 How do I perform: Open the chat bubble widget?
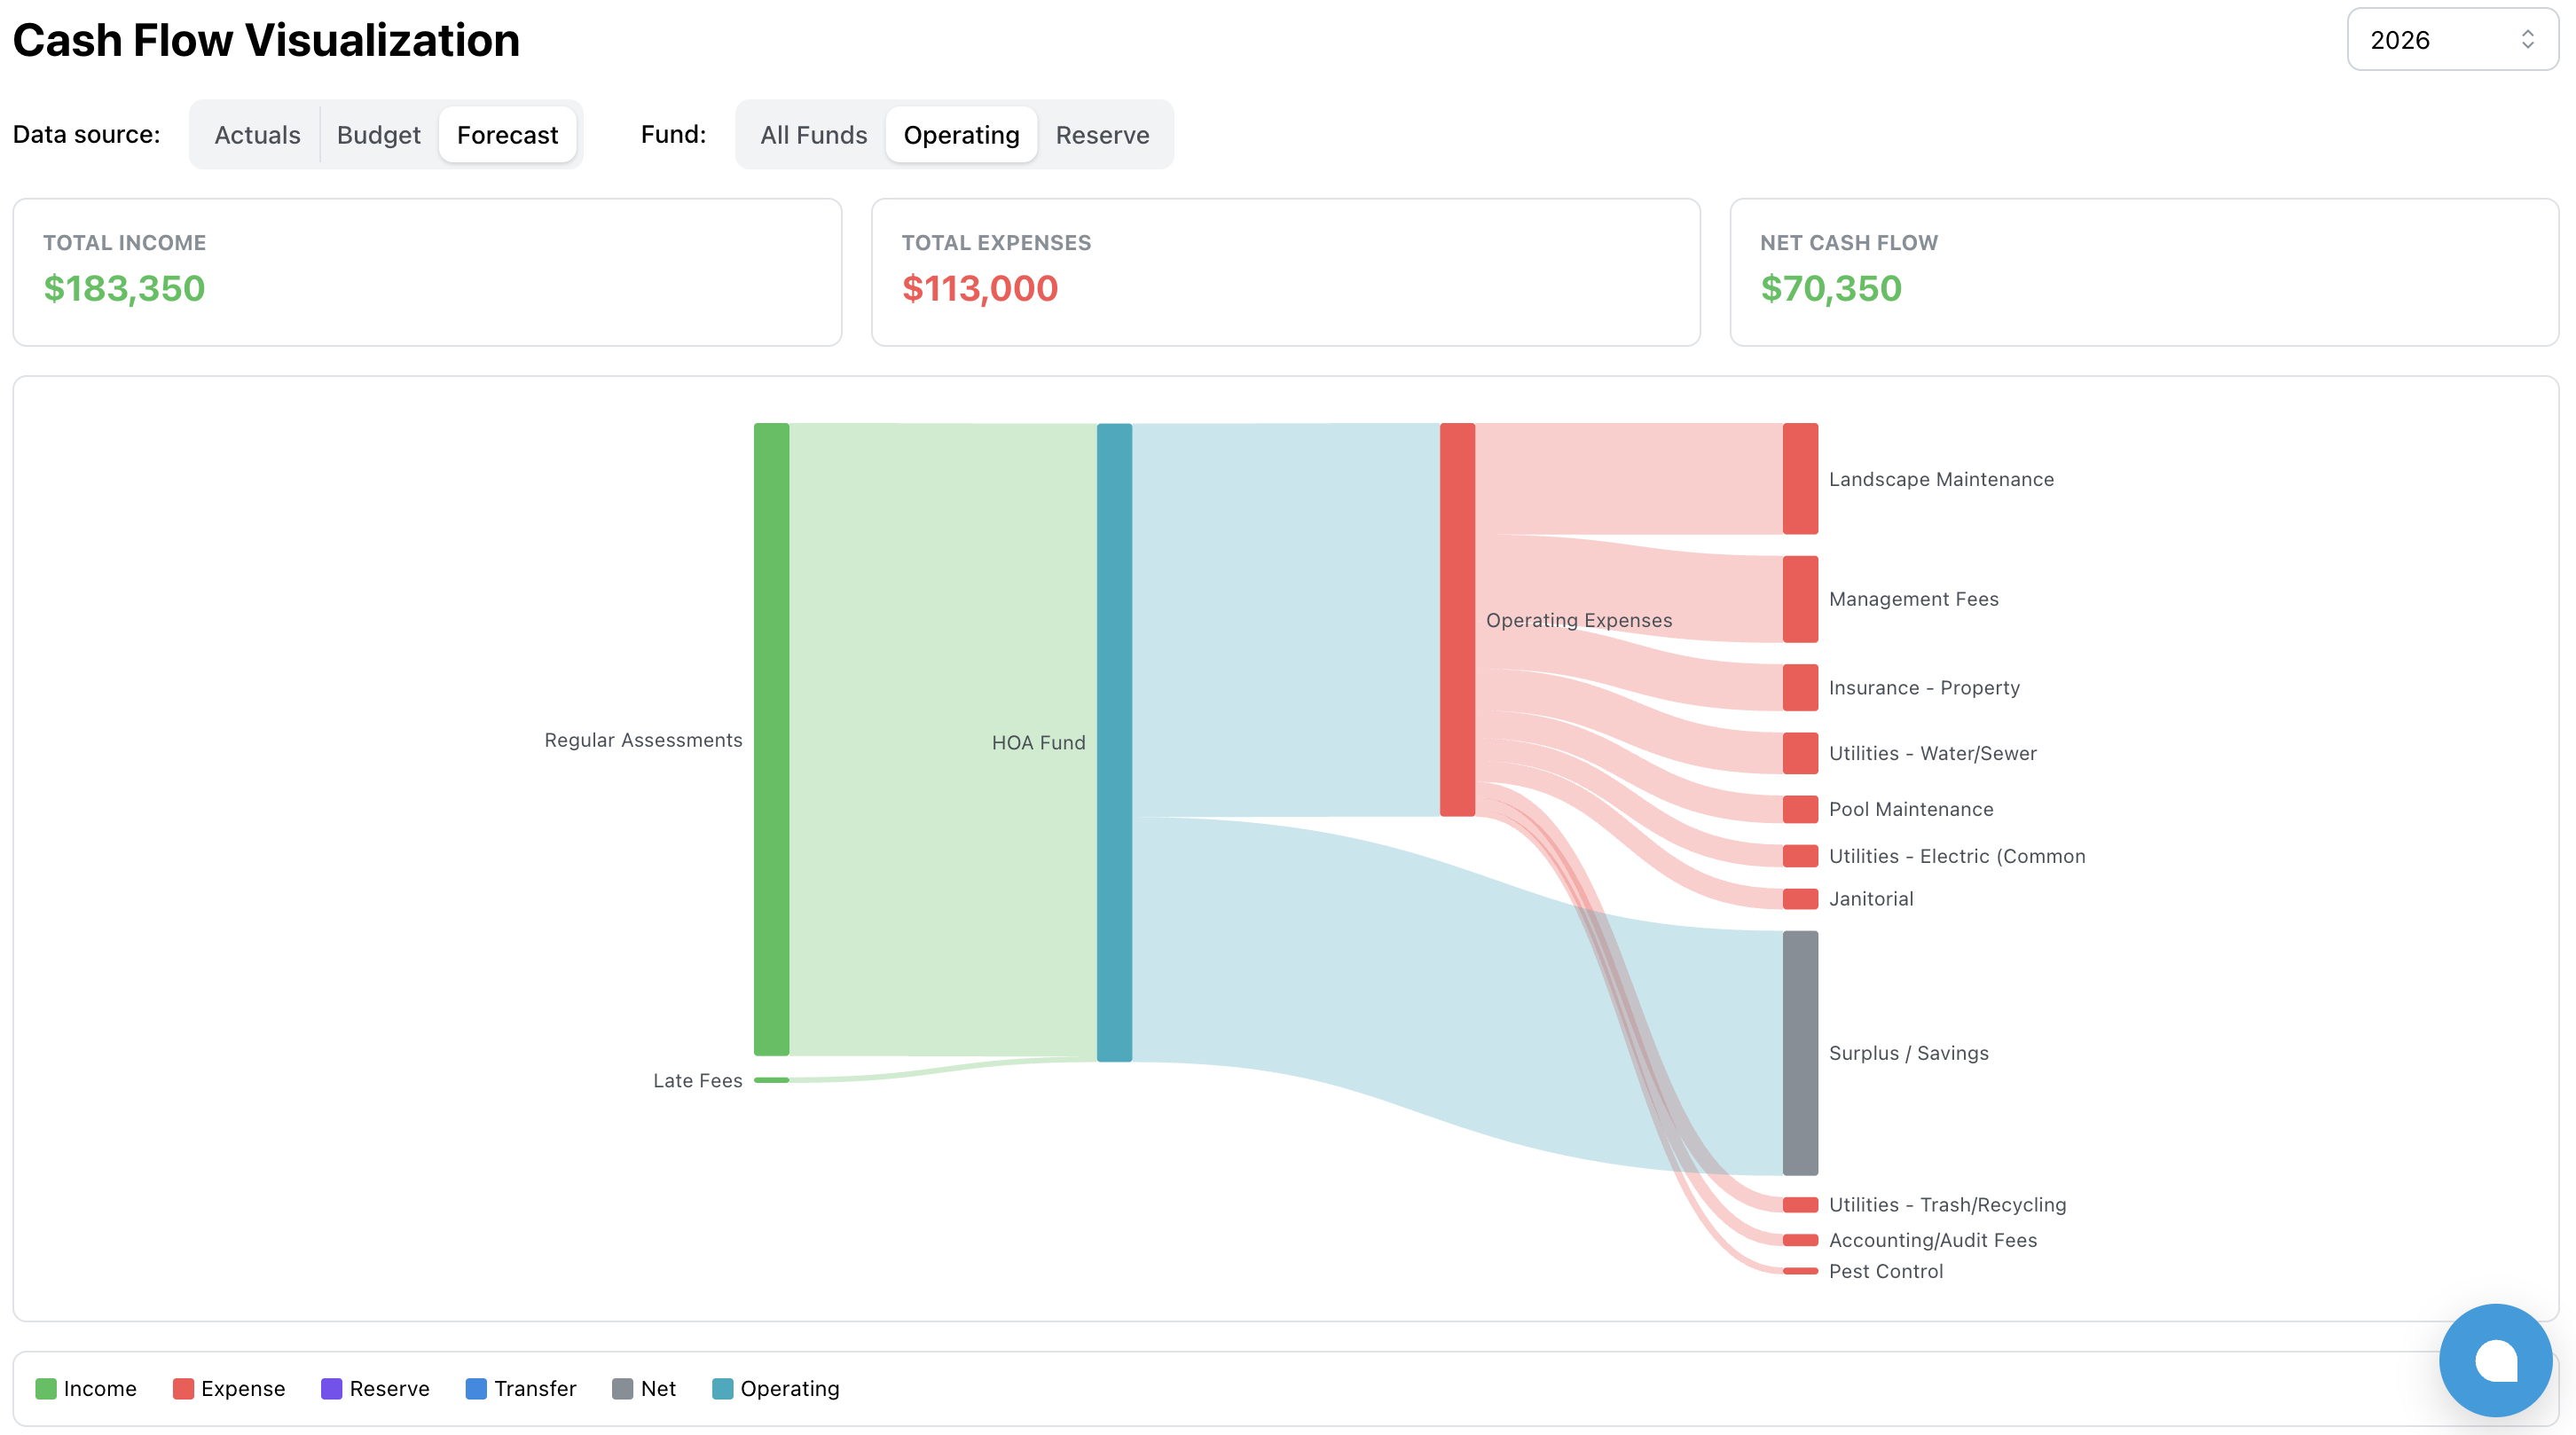click(2495, 1359)
